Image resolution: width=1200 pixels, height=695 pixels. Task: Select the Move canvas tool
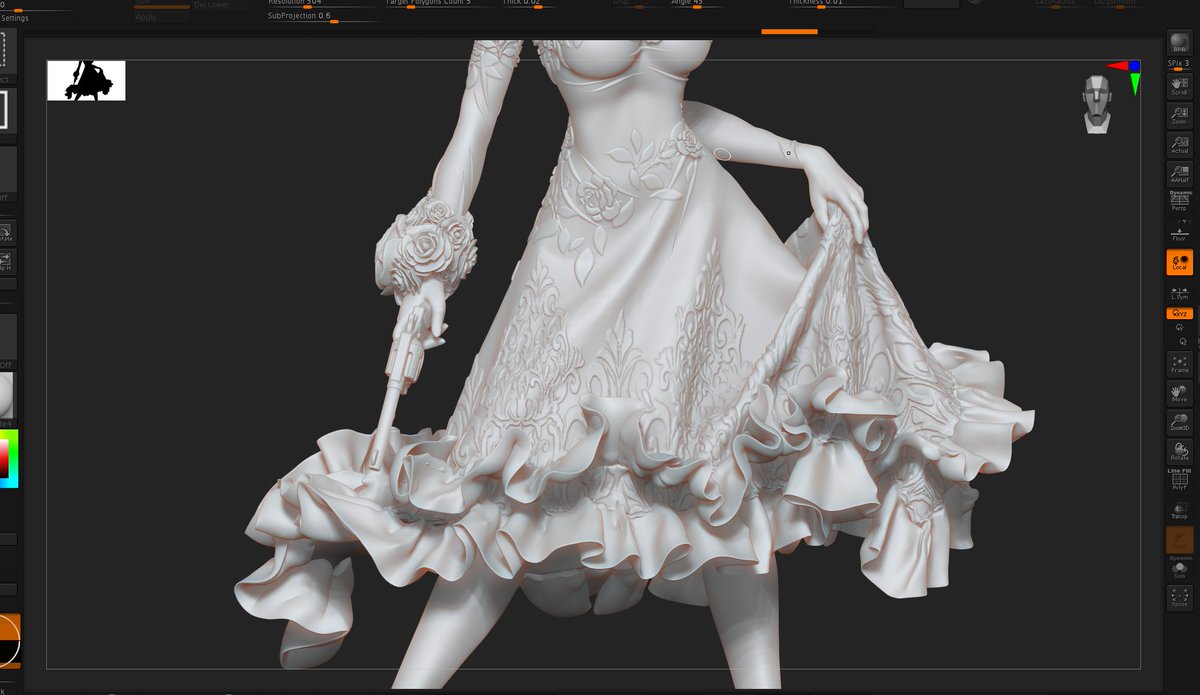pyautogui.click(x=1179, y=393)
